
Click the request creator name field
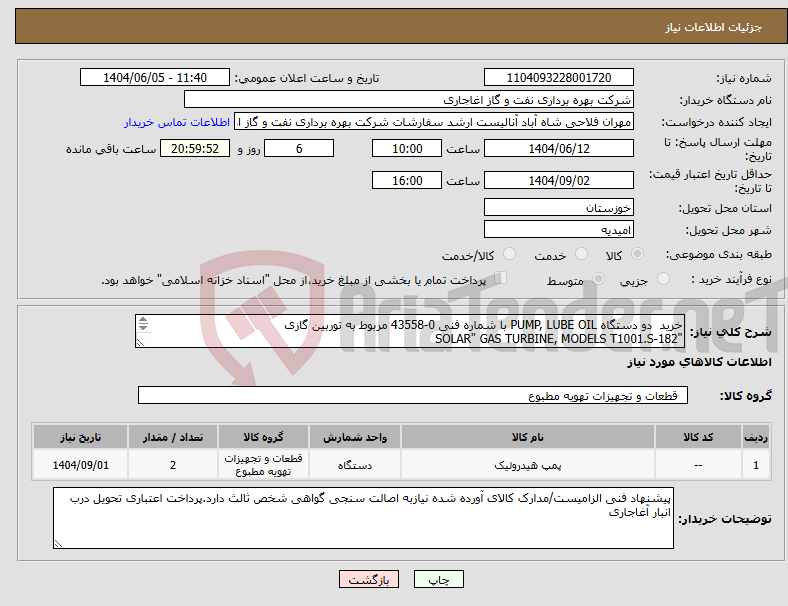[x=434, y=122]
